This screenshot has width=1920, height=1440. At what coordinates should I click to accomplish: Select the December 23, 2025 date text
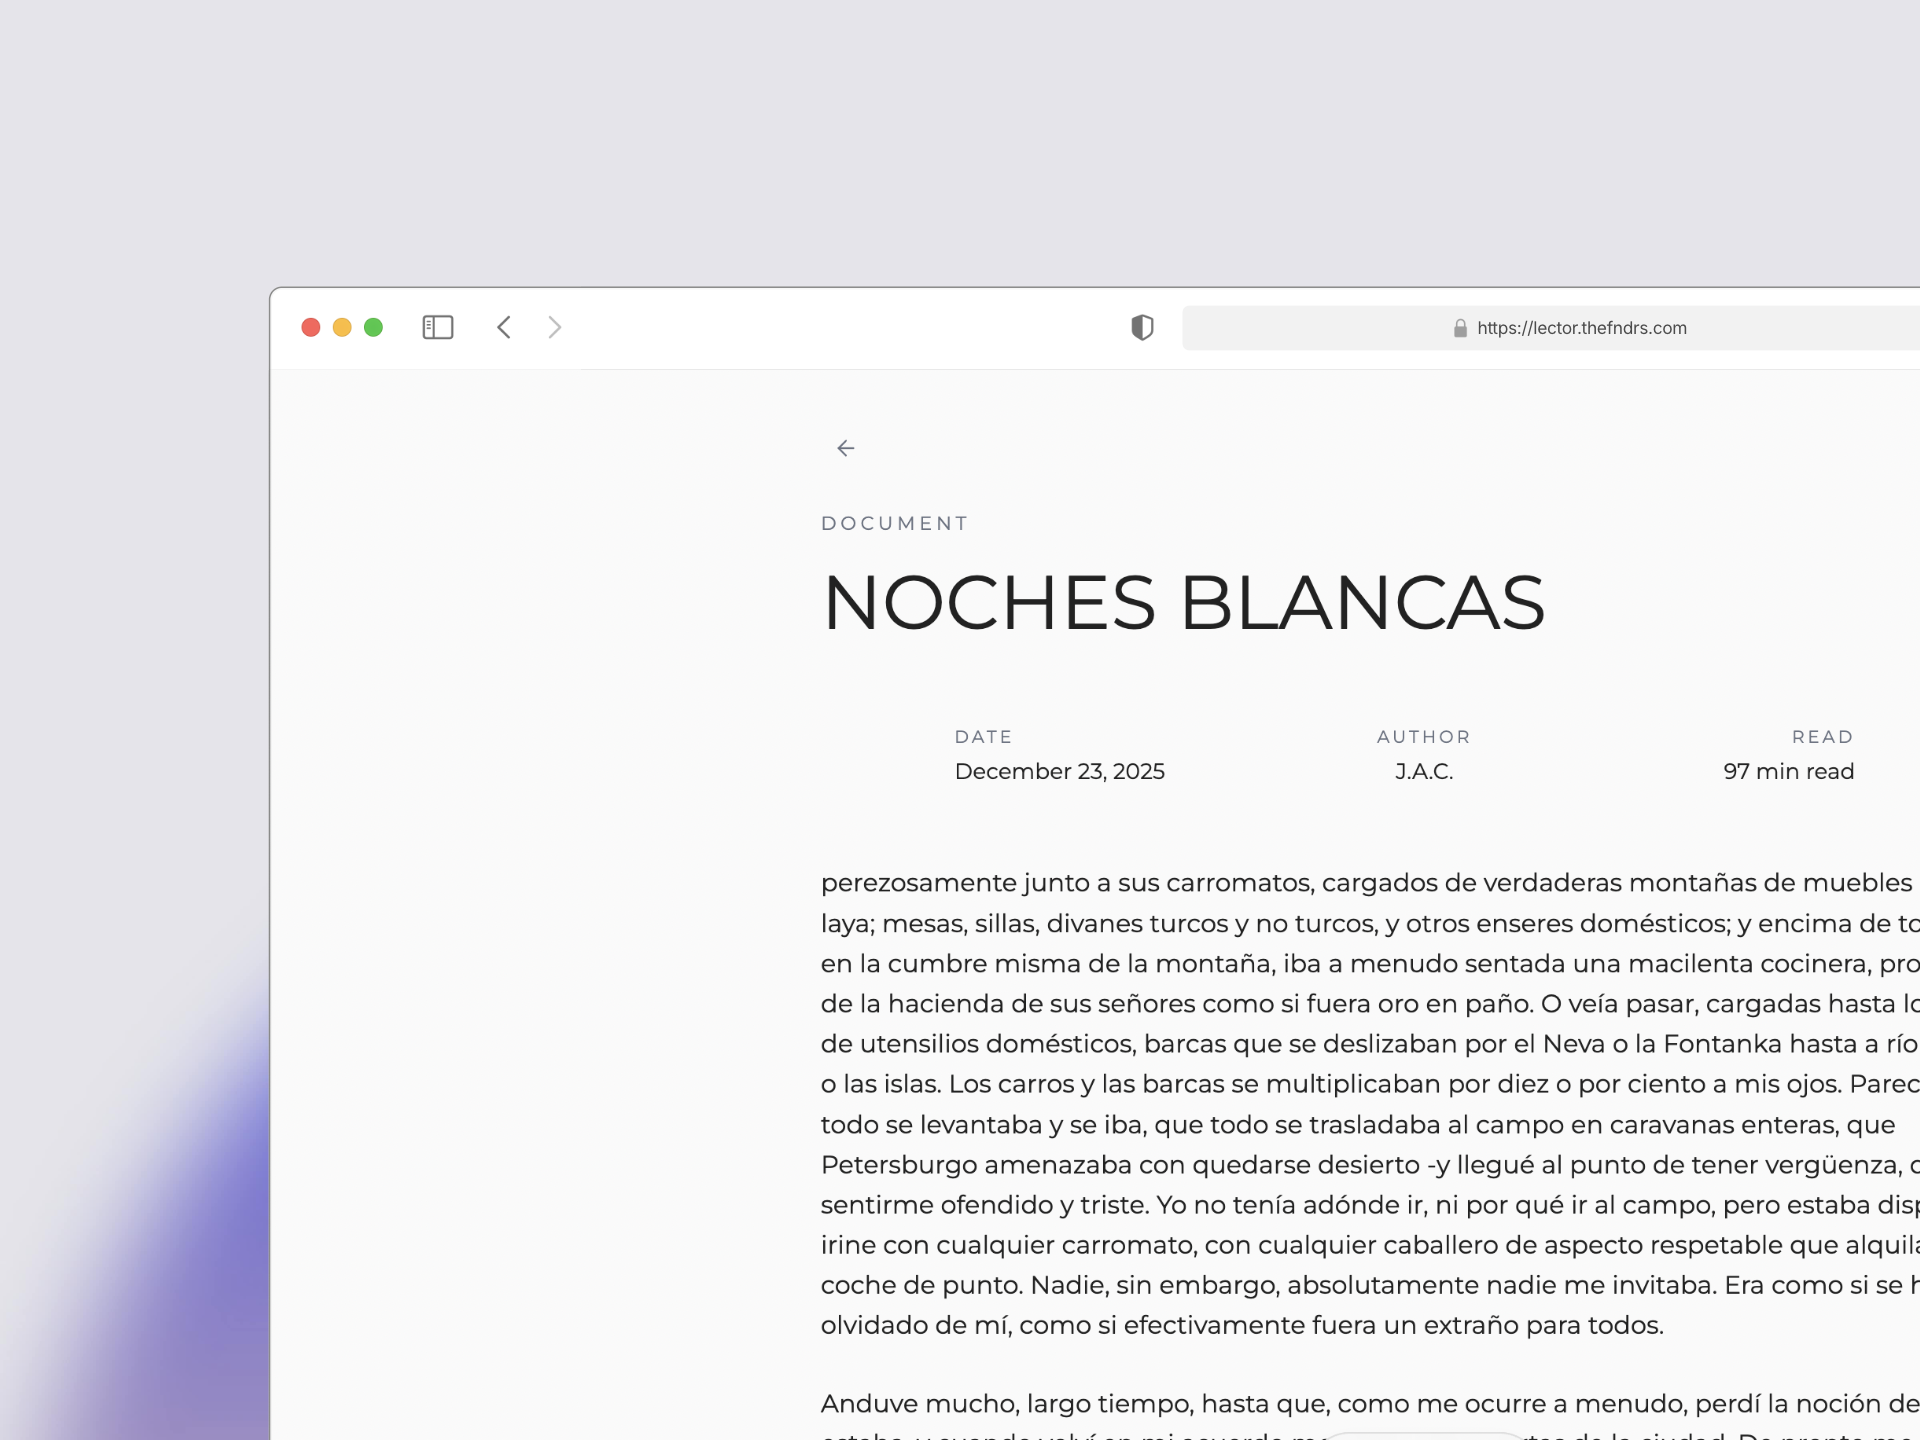click(x=1059, y=771)
